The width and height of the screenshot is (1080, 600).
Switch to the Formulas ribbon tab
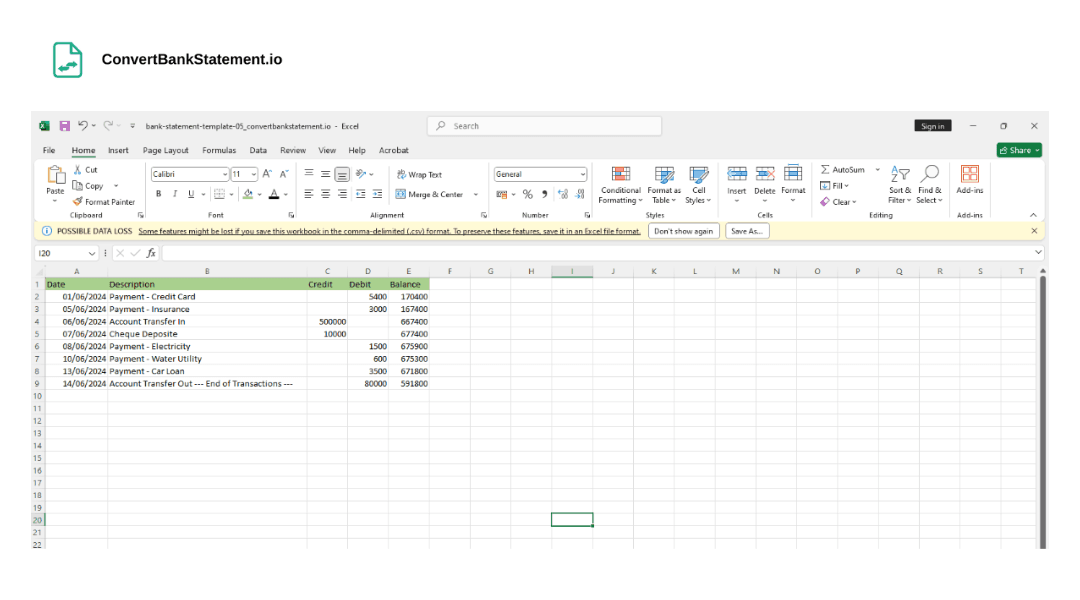coord(219,150)
